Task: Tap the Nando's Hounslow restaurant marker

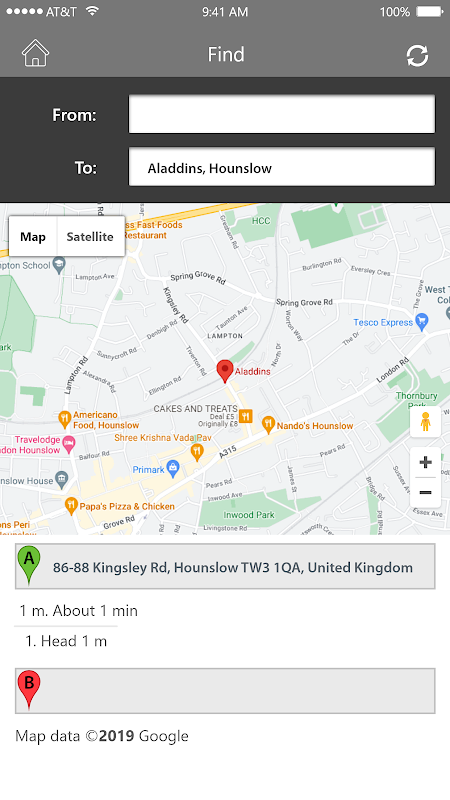Action: click(x=268, y=424)
